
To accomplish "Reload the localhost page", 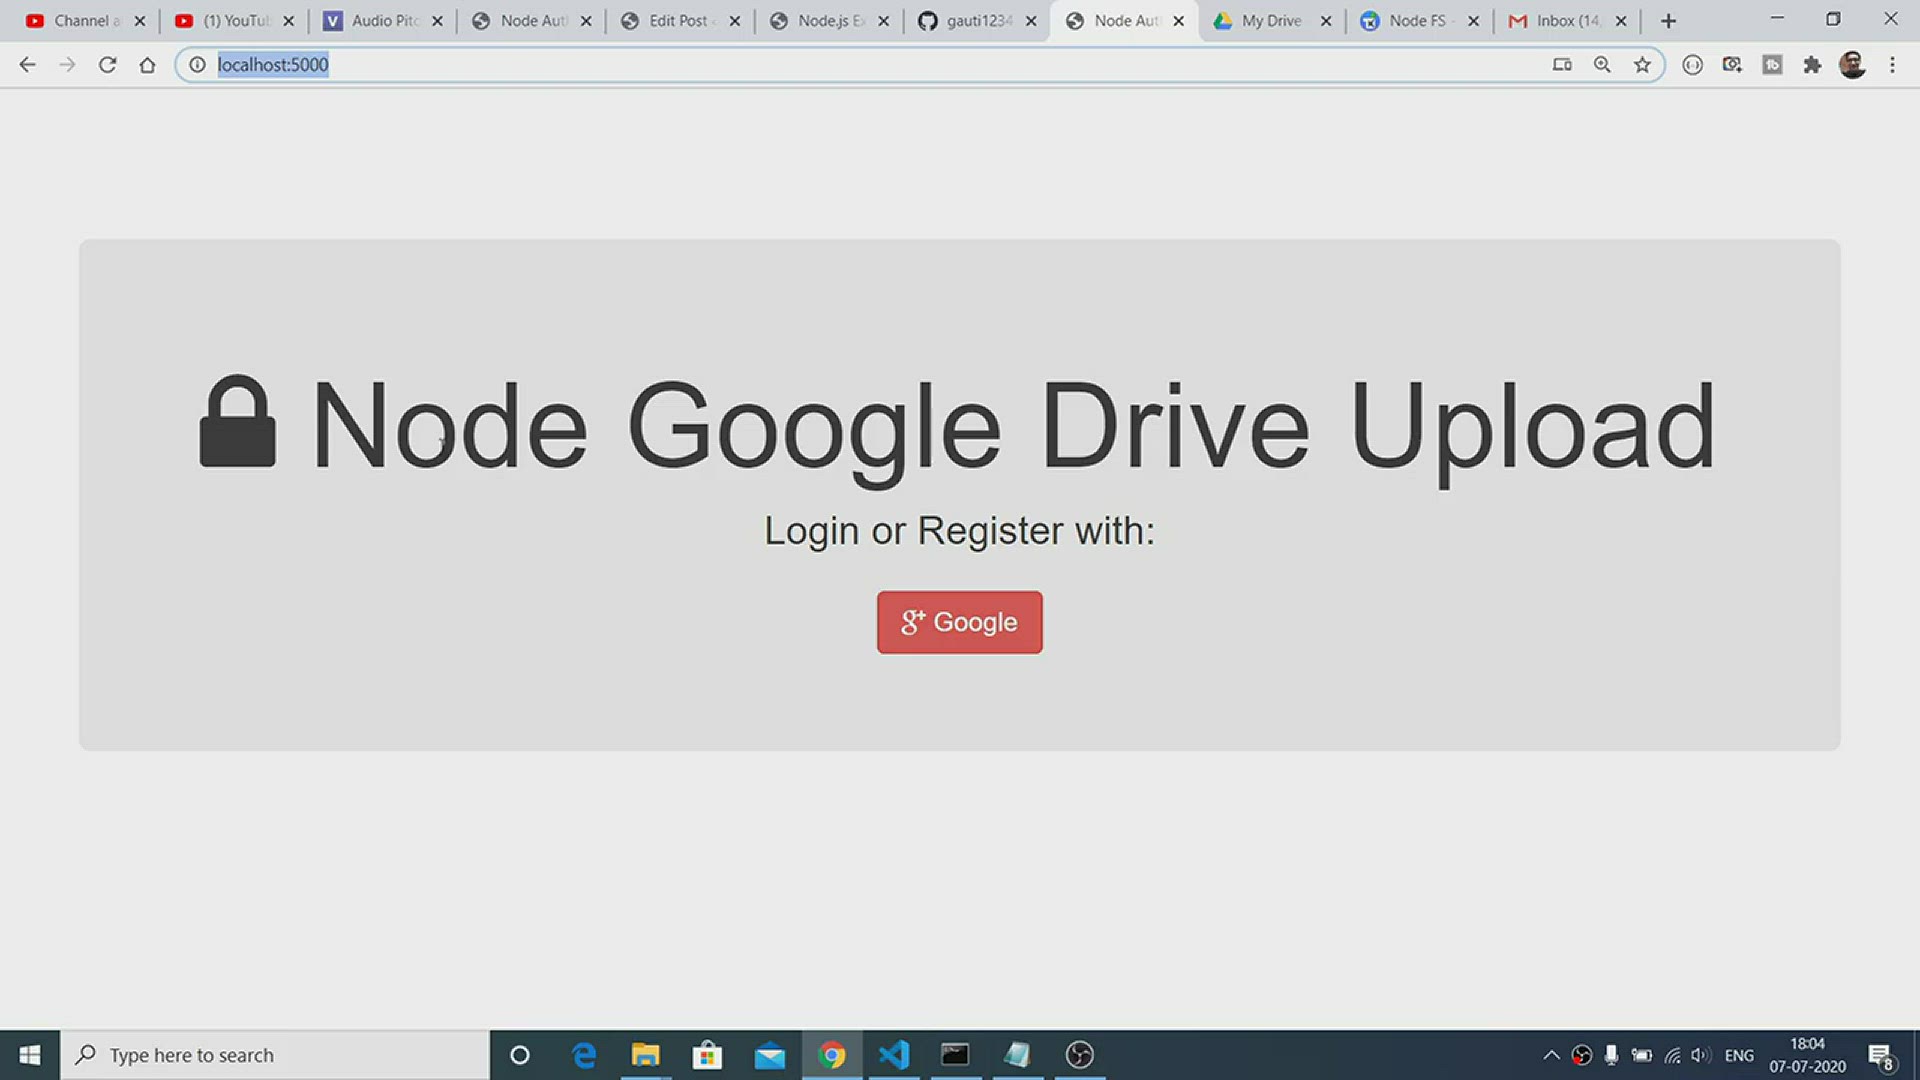I will 107,65.
